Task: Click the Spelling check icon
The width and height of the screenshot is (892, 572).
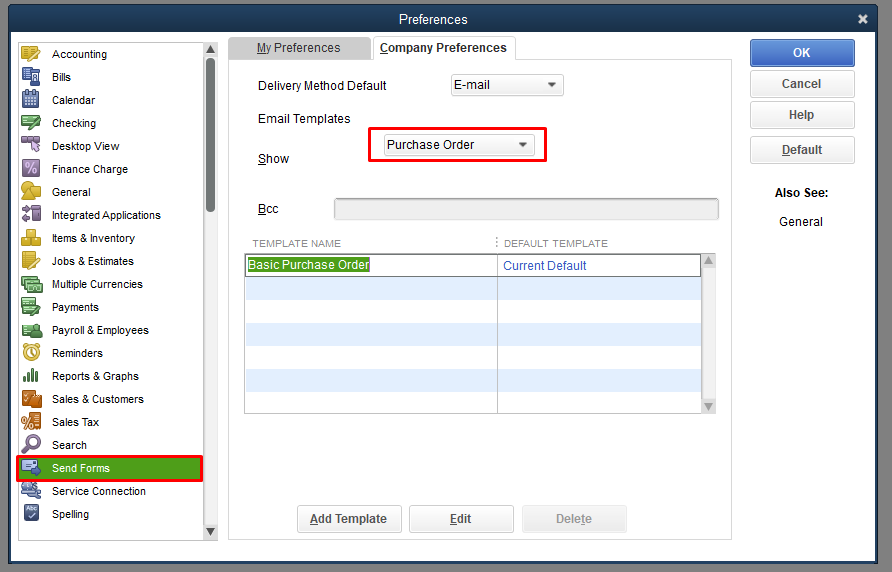Action: click(31, 513)
